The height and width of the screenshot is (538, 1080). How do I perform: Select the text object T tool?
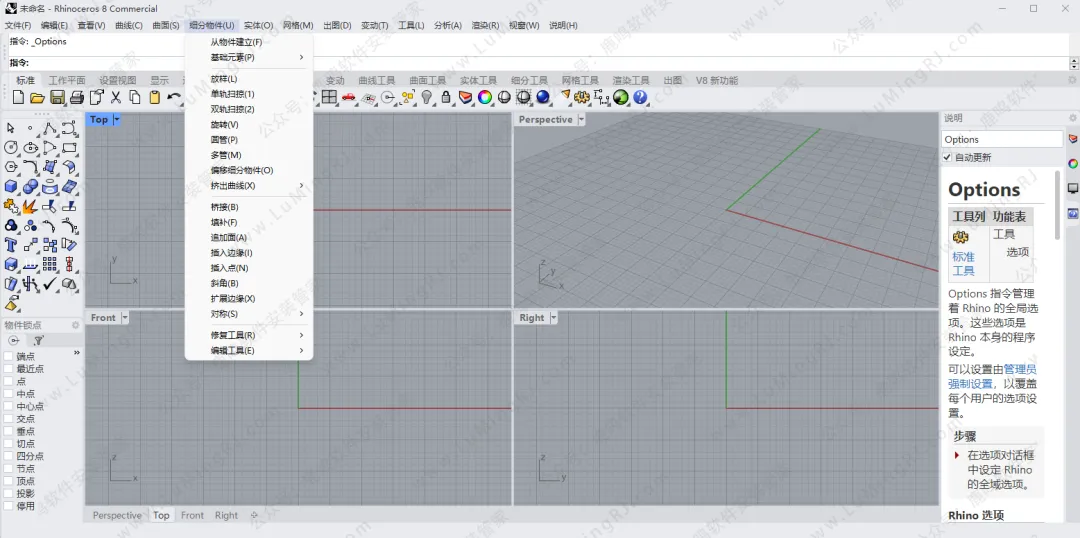pyautogui.click(x=11, y=245)
